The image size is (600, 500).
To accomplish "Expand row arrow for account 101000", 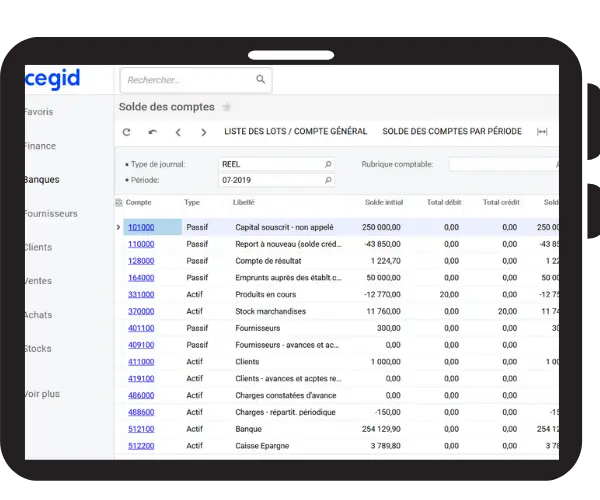I will tap(119, 227).
